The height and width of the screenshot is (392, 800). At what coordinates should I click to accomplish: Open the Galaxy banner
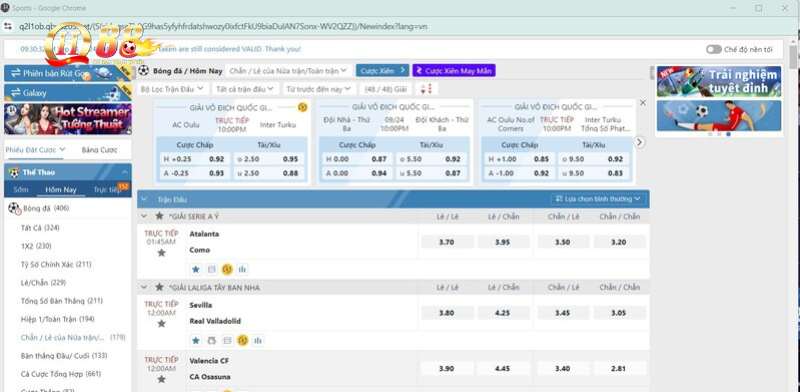tap(67, 92)
